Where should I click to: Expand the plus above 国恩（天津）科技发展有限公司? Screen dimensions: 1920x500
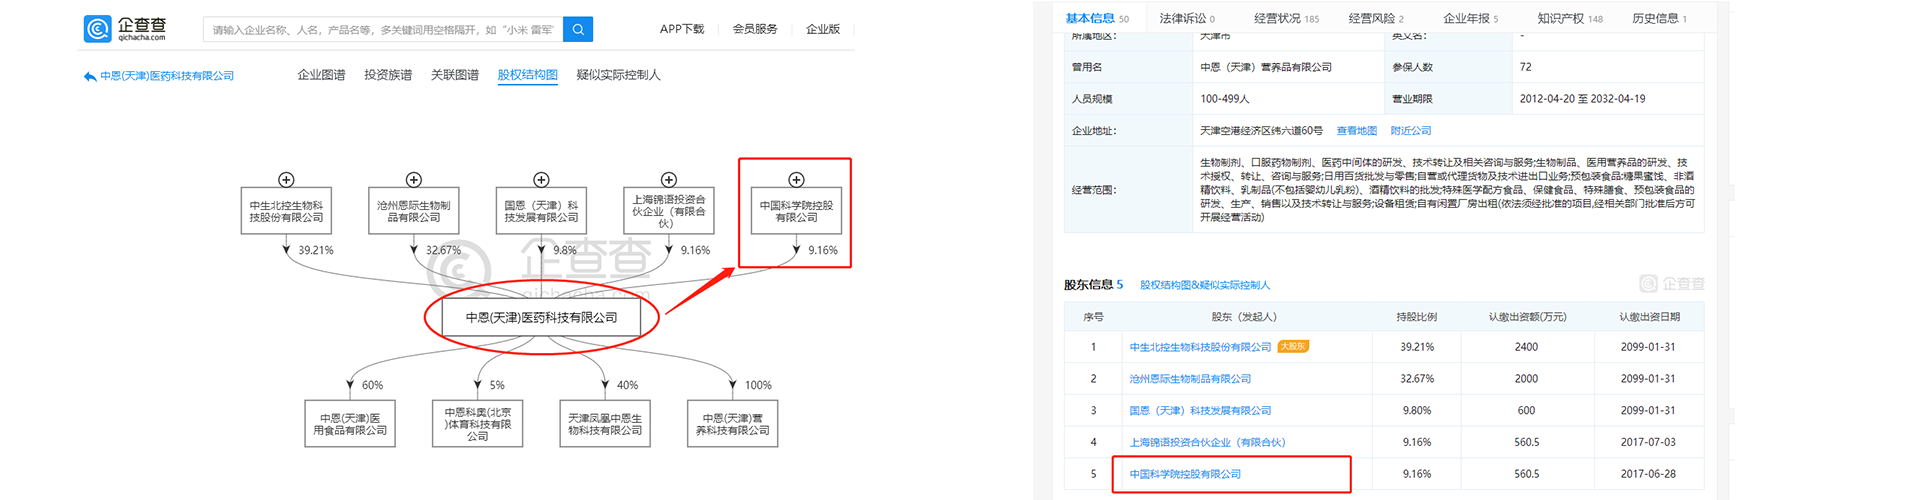click(x=541, y=180)
